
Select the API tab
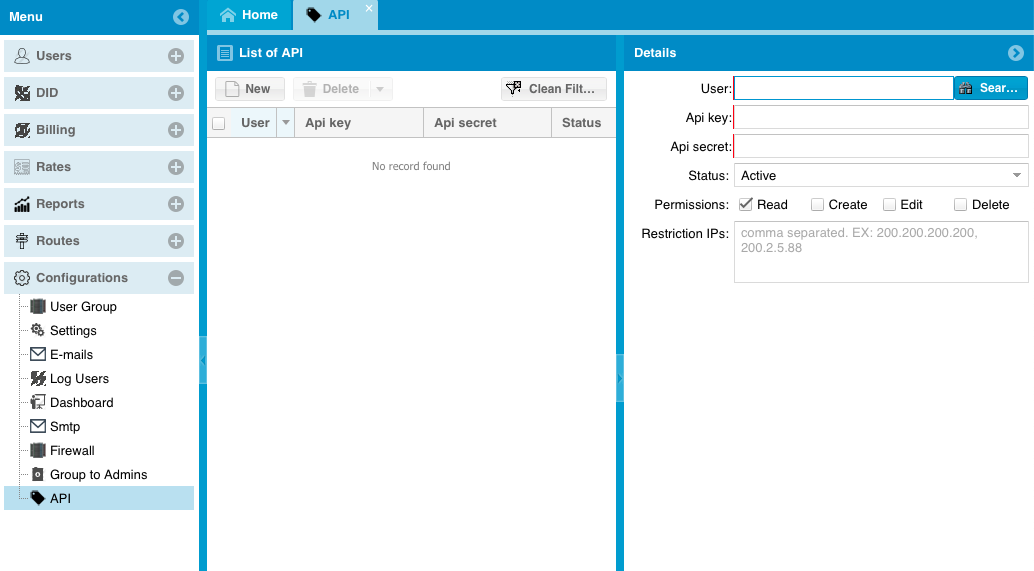(335, 15)
